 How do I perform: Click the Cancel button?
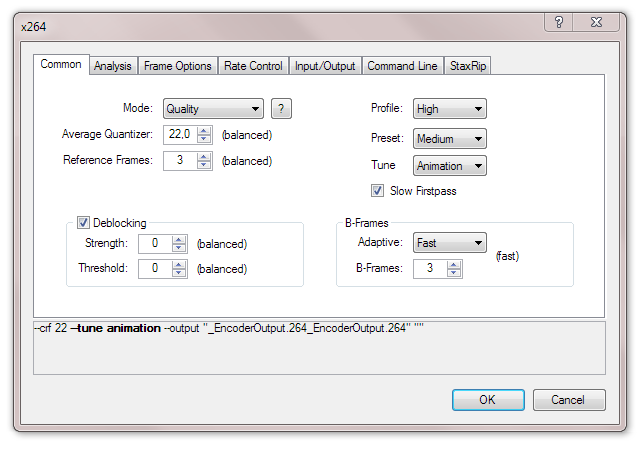[569, 400]
